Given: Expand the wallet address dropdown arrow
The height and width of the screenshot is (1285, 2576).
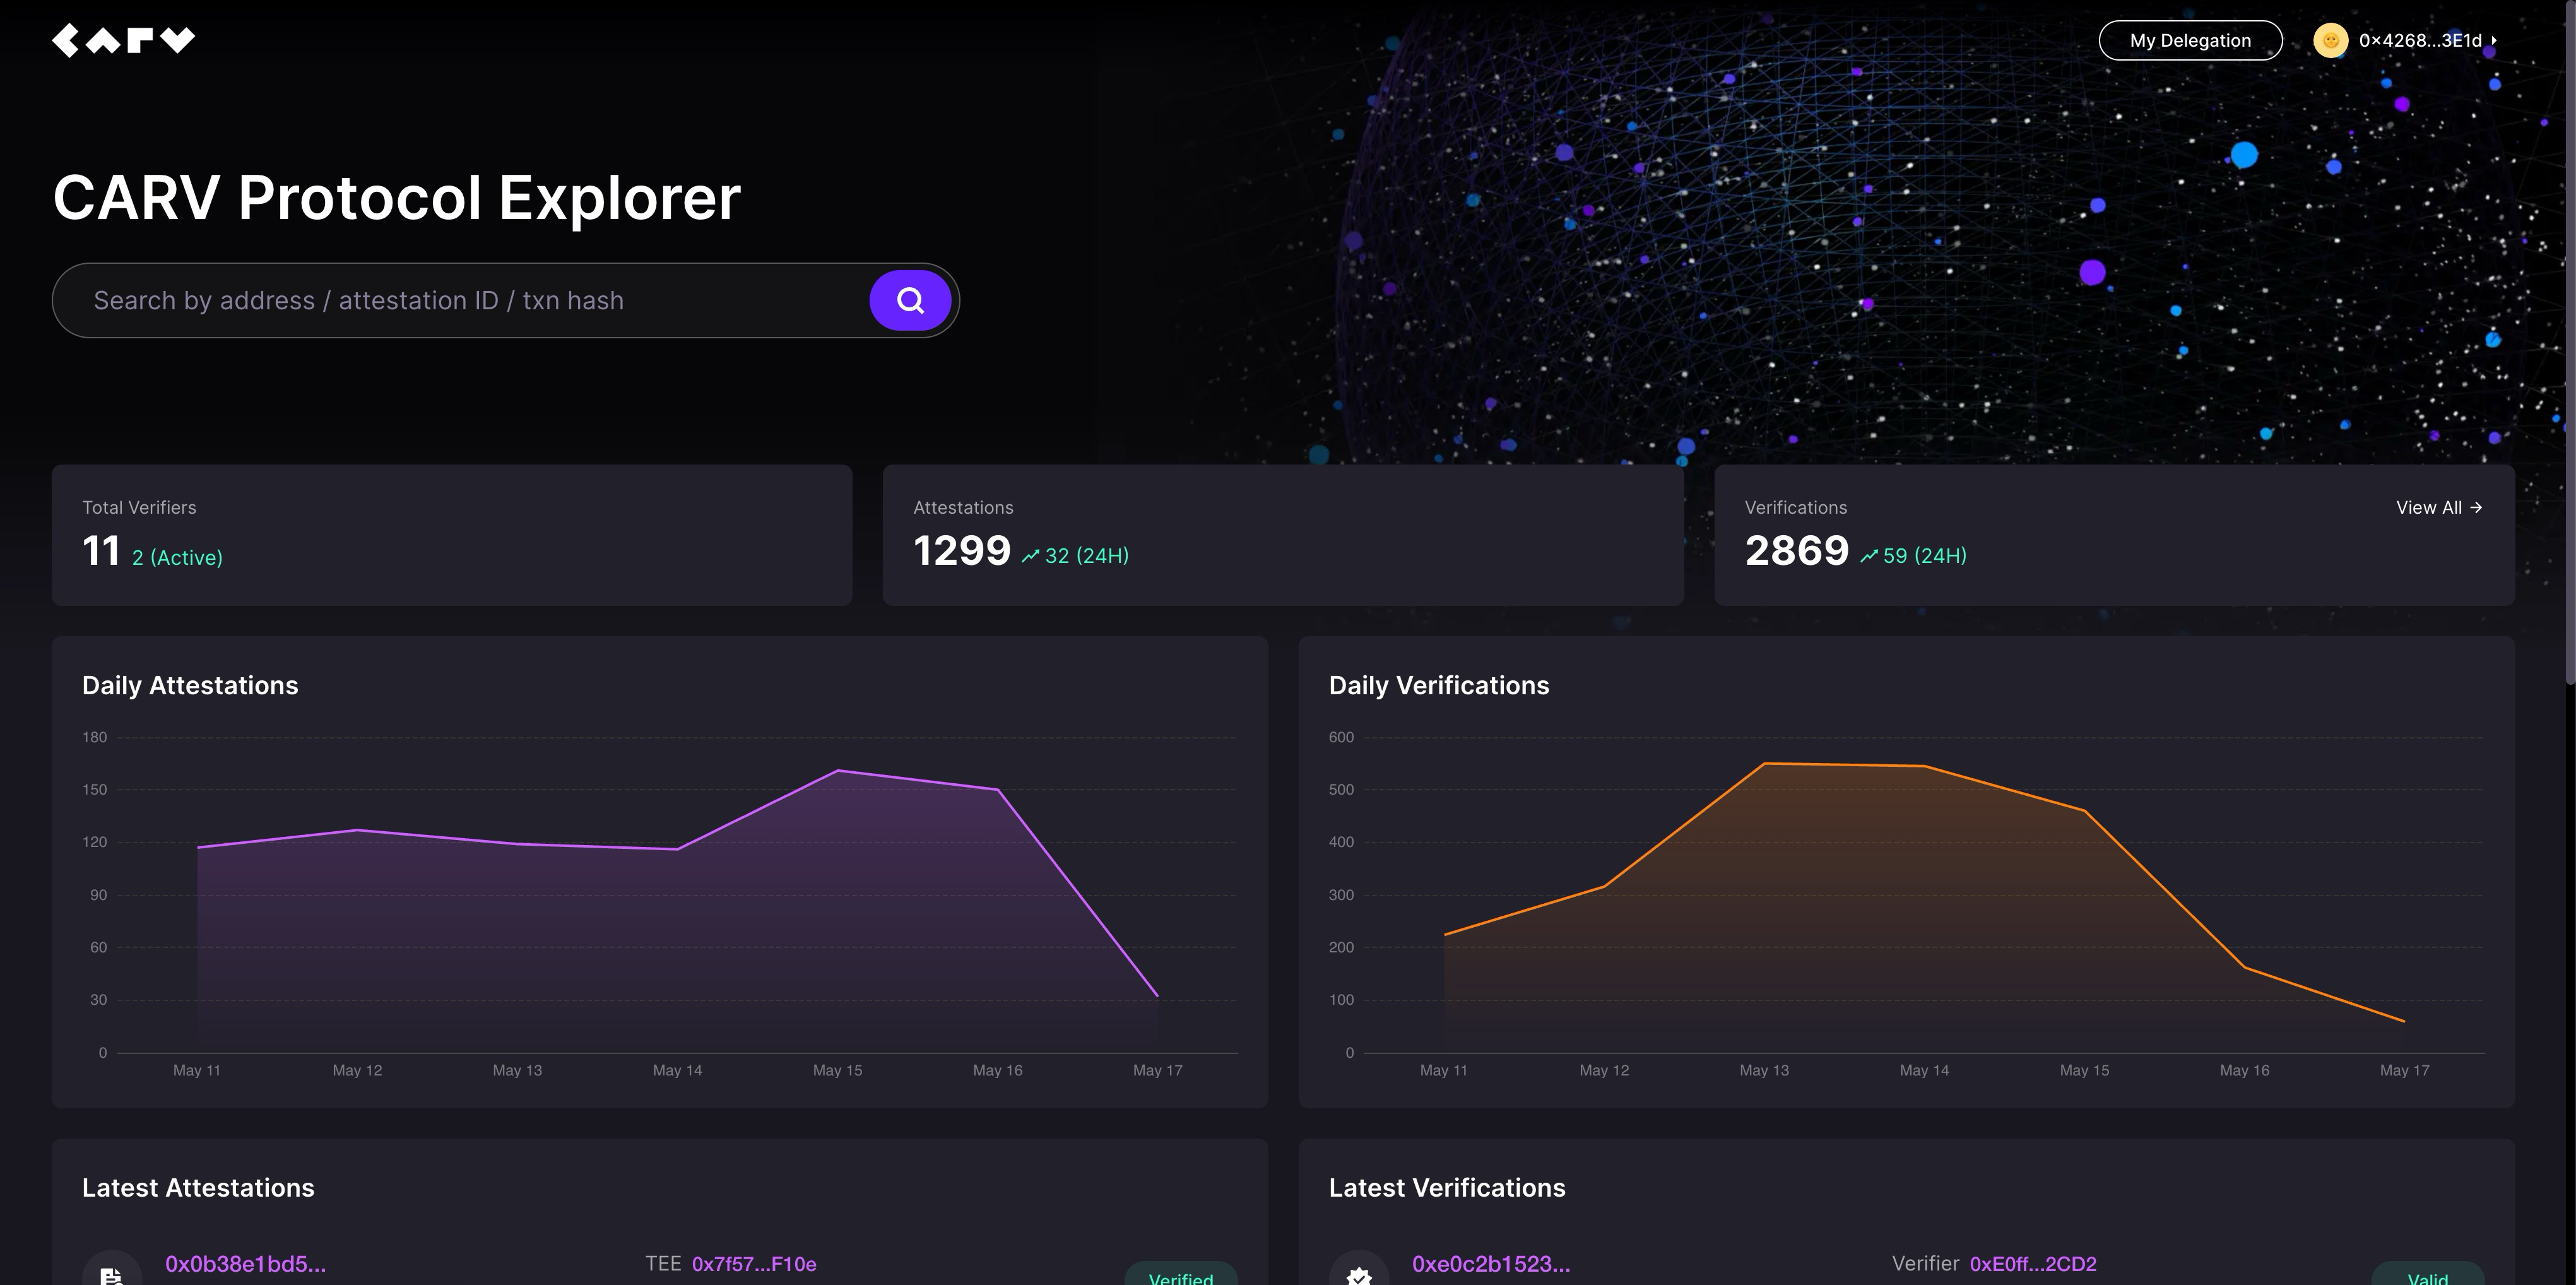Looking at the screenshot, I should 2495,41.
